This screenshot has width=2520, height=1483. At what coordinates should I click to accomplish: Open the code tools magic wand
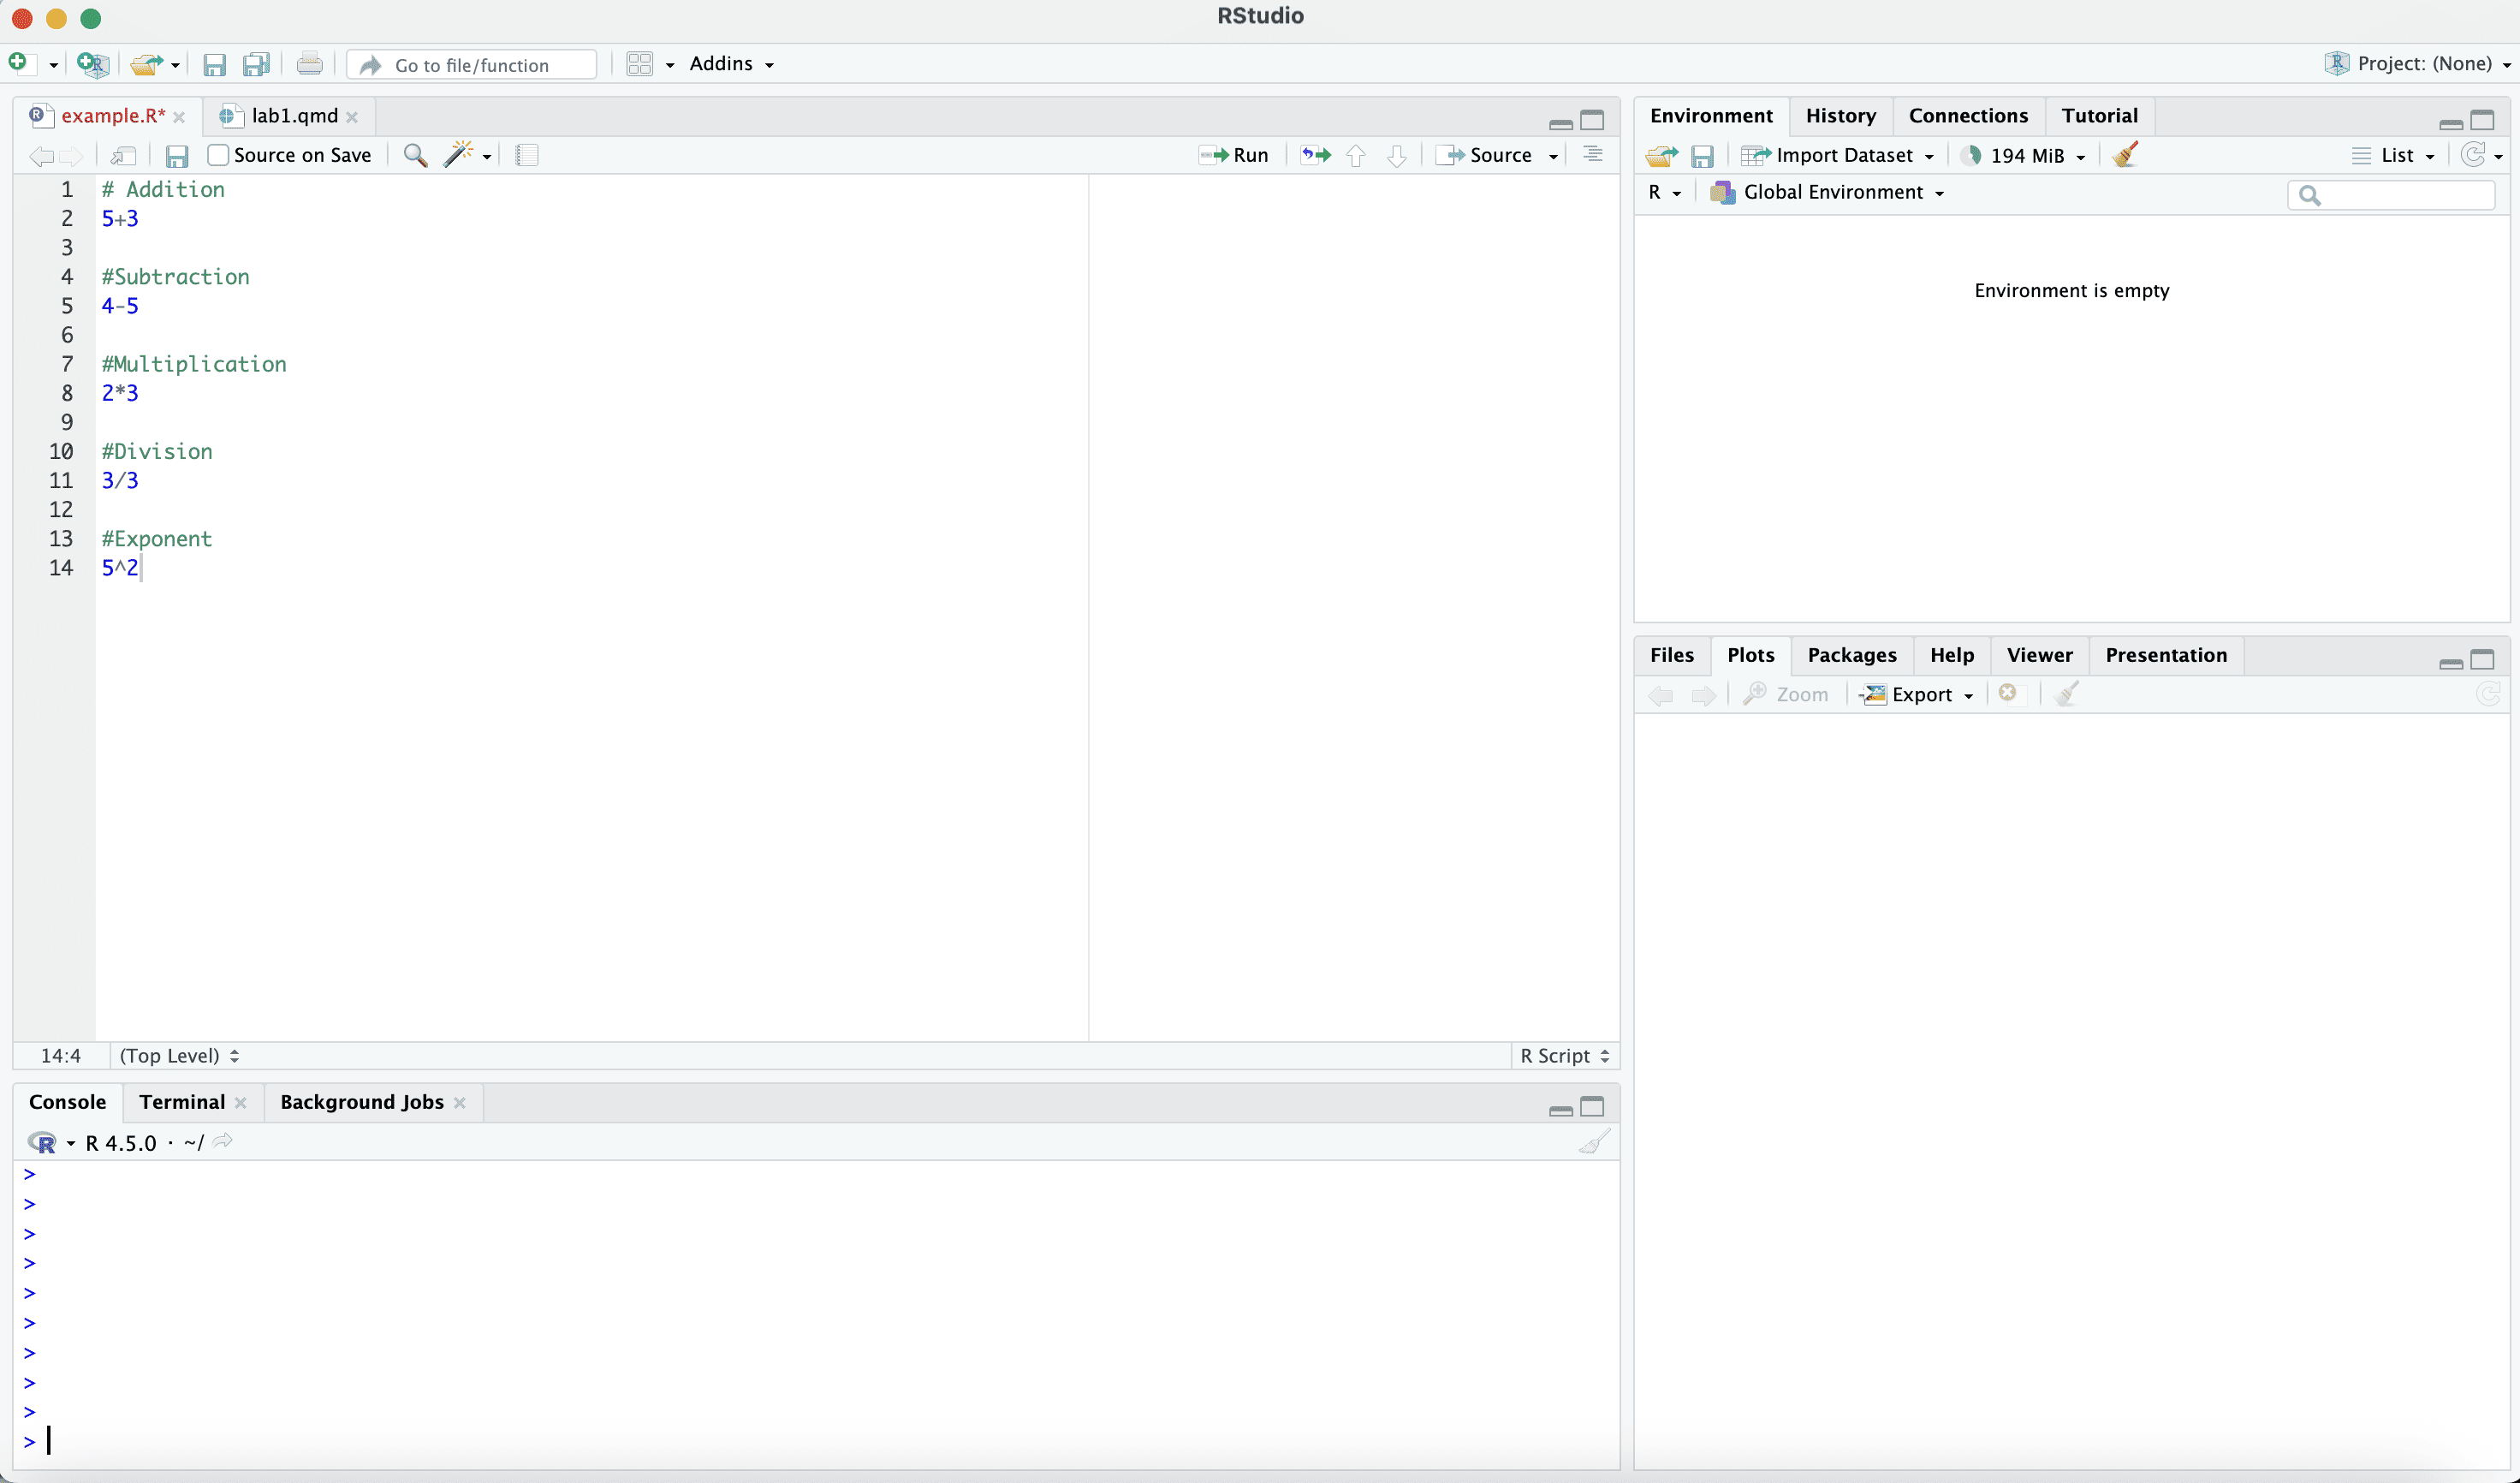(459, 155)
